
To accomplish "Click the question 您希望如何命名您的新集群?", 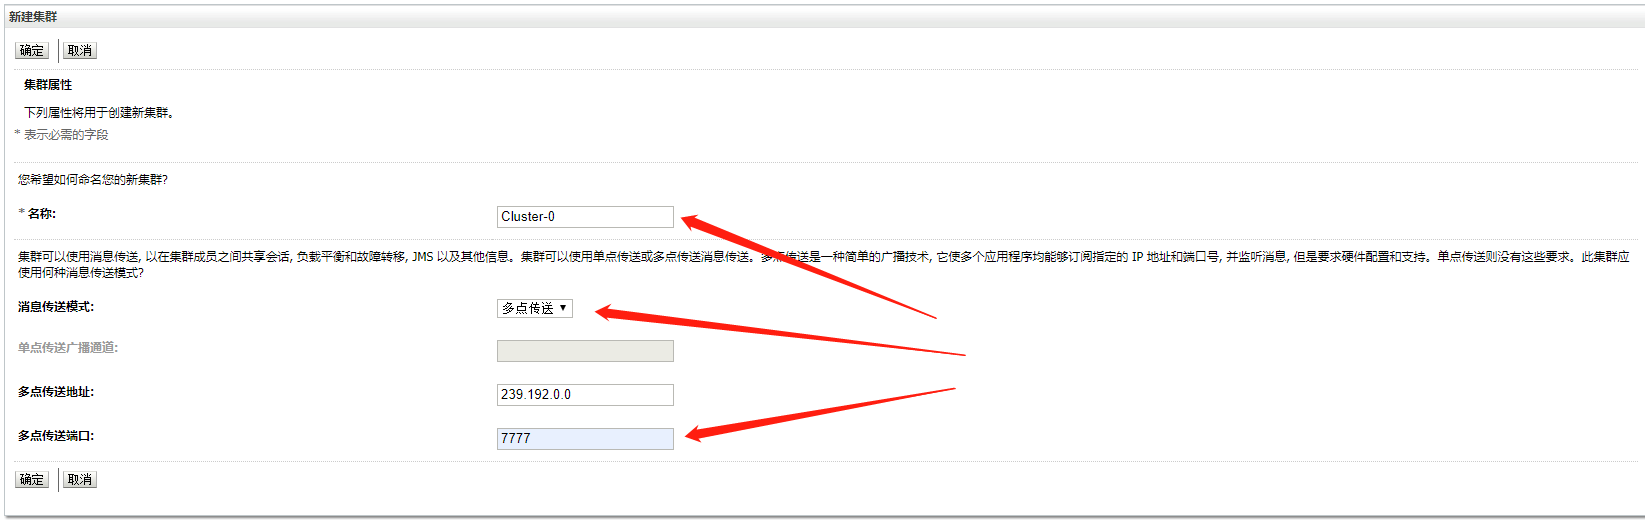I will coord(93,180).
